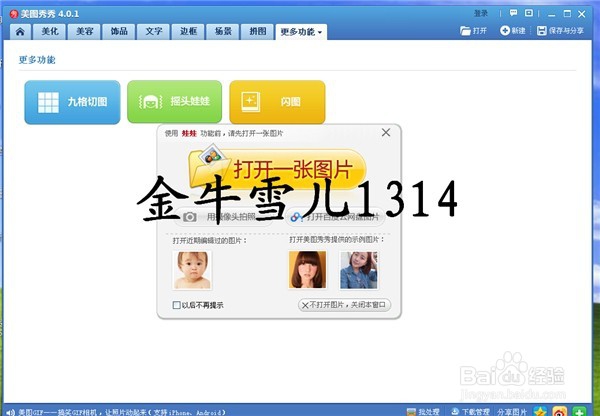Click 保存与分享 floppy disk icon

541,31
